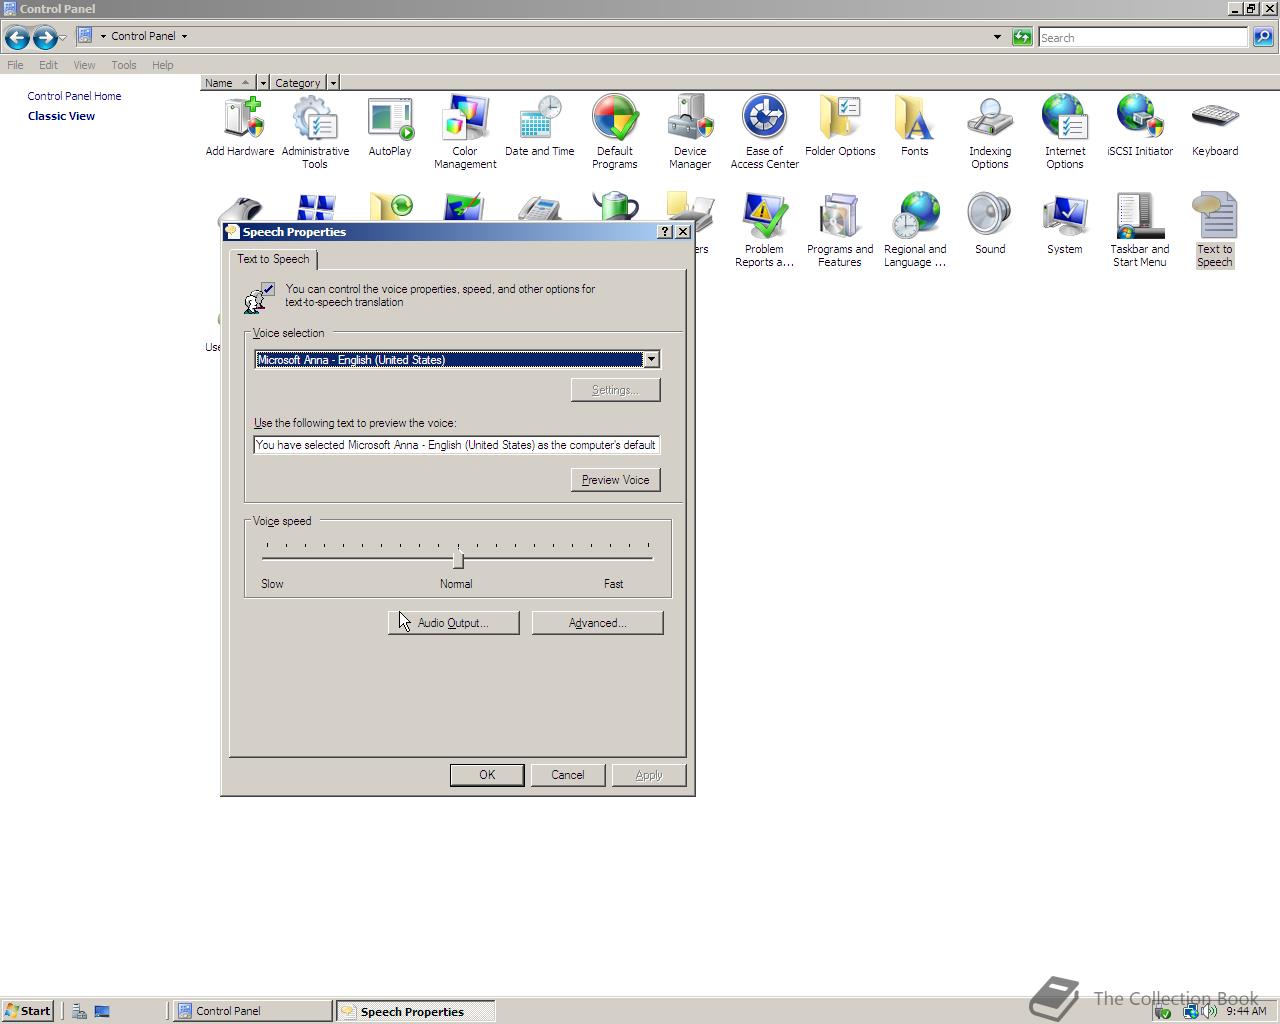Click the volume tray icon

click(x=1211, y=1011)
